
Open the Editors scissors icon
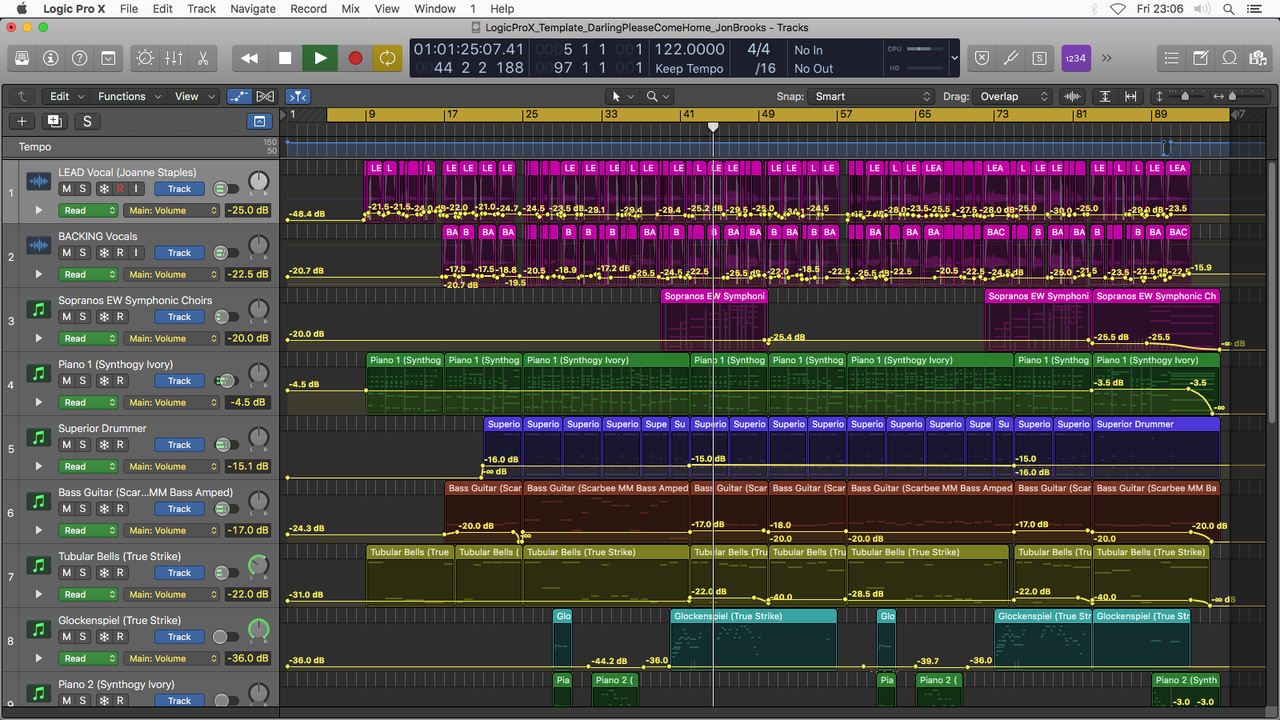point(203,58)
